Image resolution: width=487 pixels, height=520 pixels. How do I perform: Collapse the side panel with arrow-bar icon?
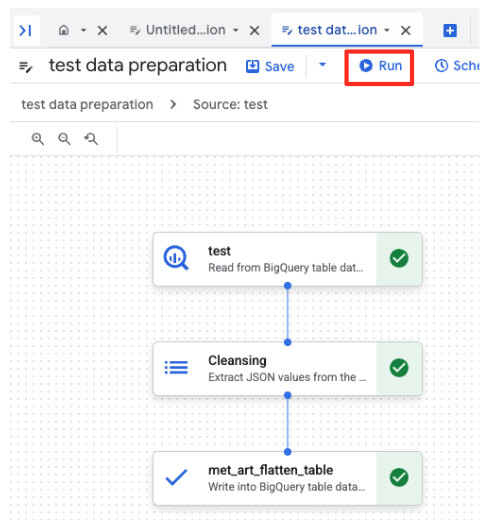coord(26,31)
